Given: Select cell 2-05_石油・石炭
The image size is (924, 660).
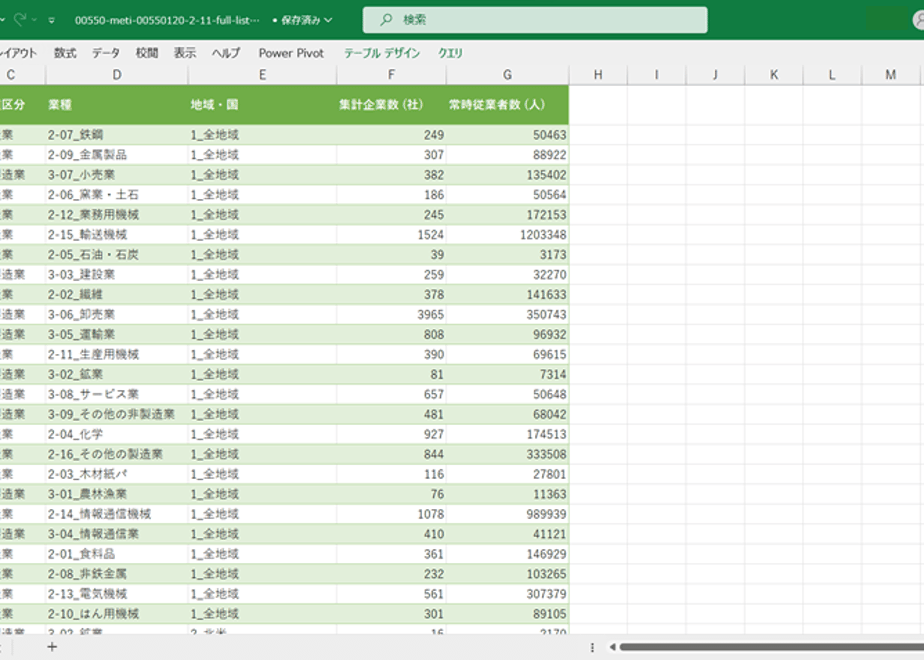Looking at the screenshot, I should pos(117,255).
